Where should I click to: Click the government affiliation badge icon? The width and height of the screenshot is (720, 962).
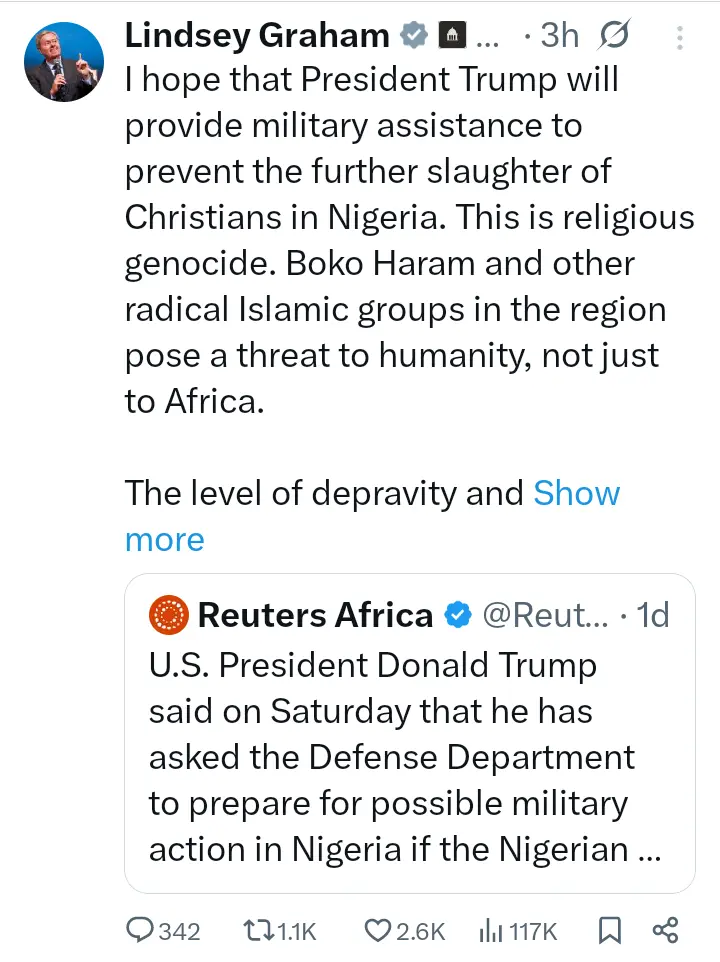pos(454,37)
